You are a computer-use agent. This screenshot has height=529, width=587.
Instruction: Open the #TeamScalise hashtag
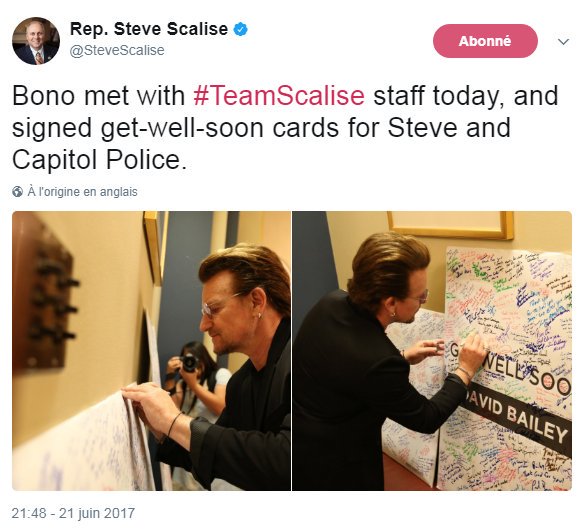point(279,95)
